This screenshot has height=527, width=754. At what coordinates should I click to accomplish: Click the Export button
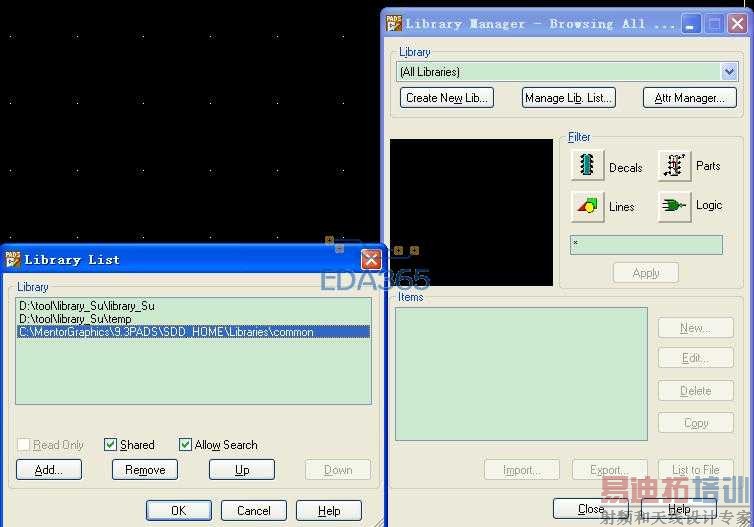point(609,469)
